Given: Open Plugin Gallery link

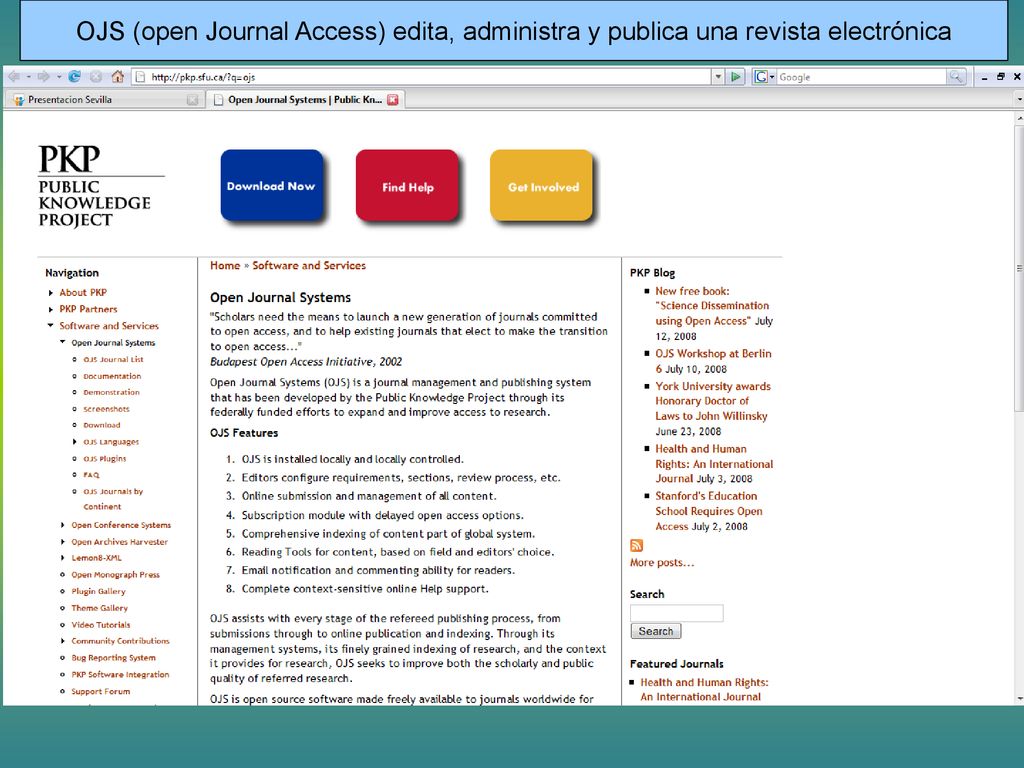Looking at the screenshot, I should [98, 591].
